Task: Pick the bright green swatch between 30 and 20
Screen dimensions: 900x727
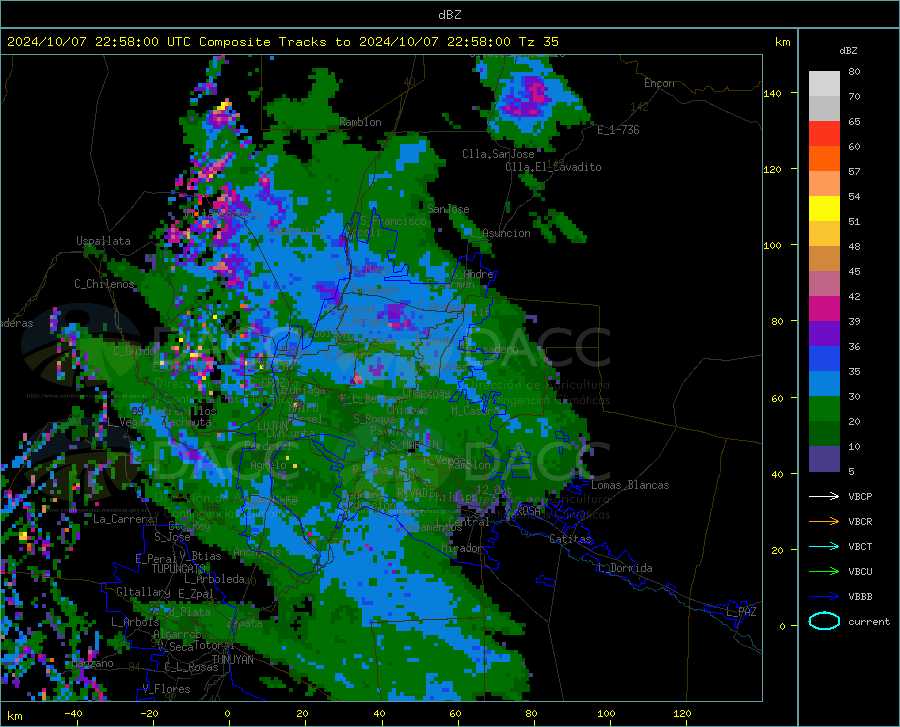Action: (x=824, y=409)
